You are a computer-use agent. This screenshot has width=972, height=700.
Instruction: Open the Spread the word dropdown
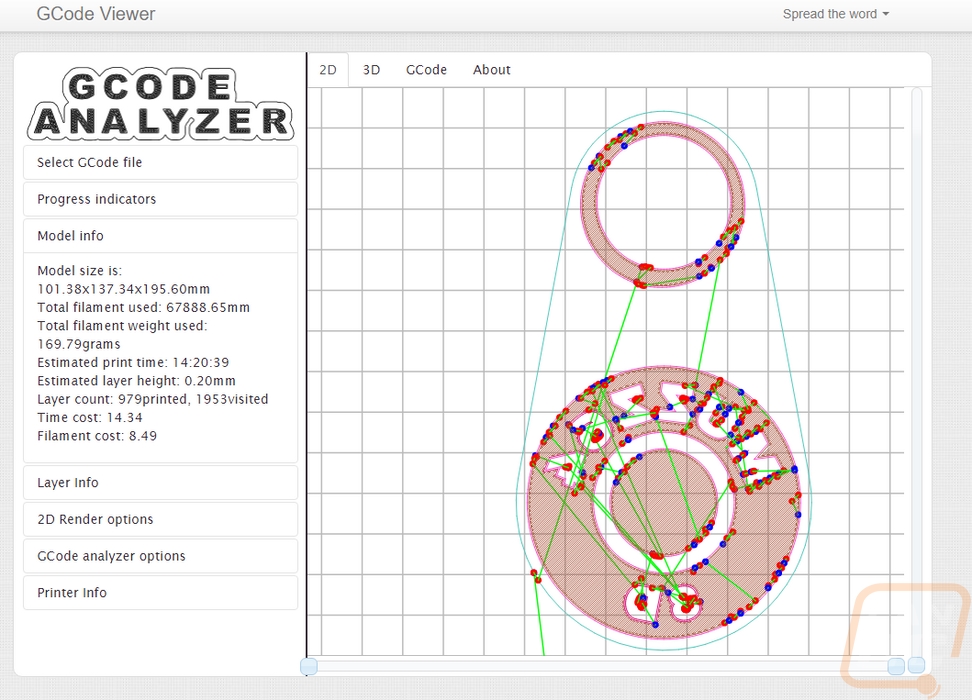coord(836,14)
